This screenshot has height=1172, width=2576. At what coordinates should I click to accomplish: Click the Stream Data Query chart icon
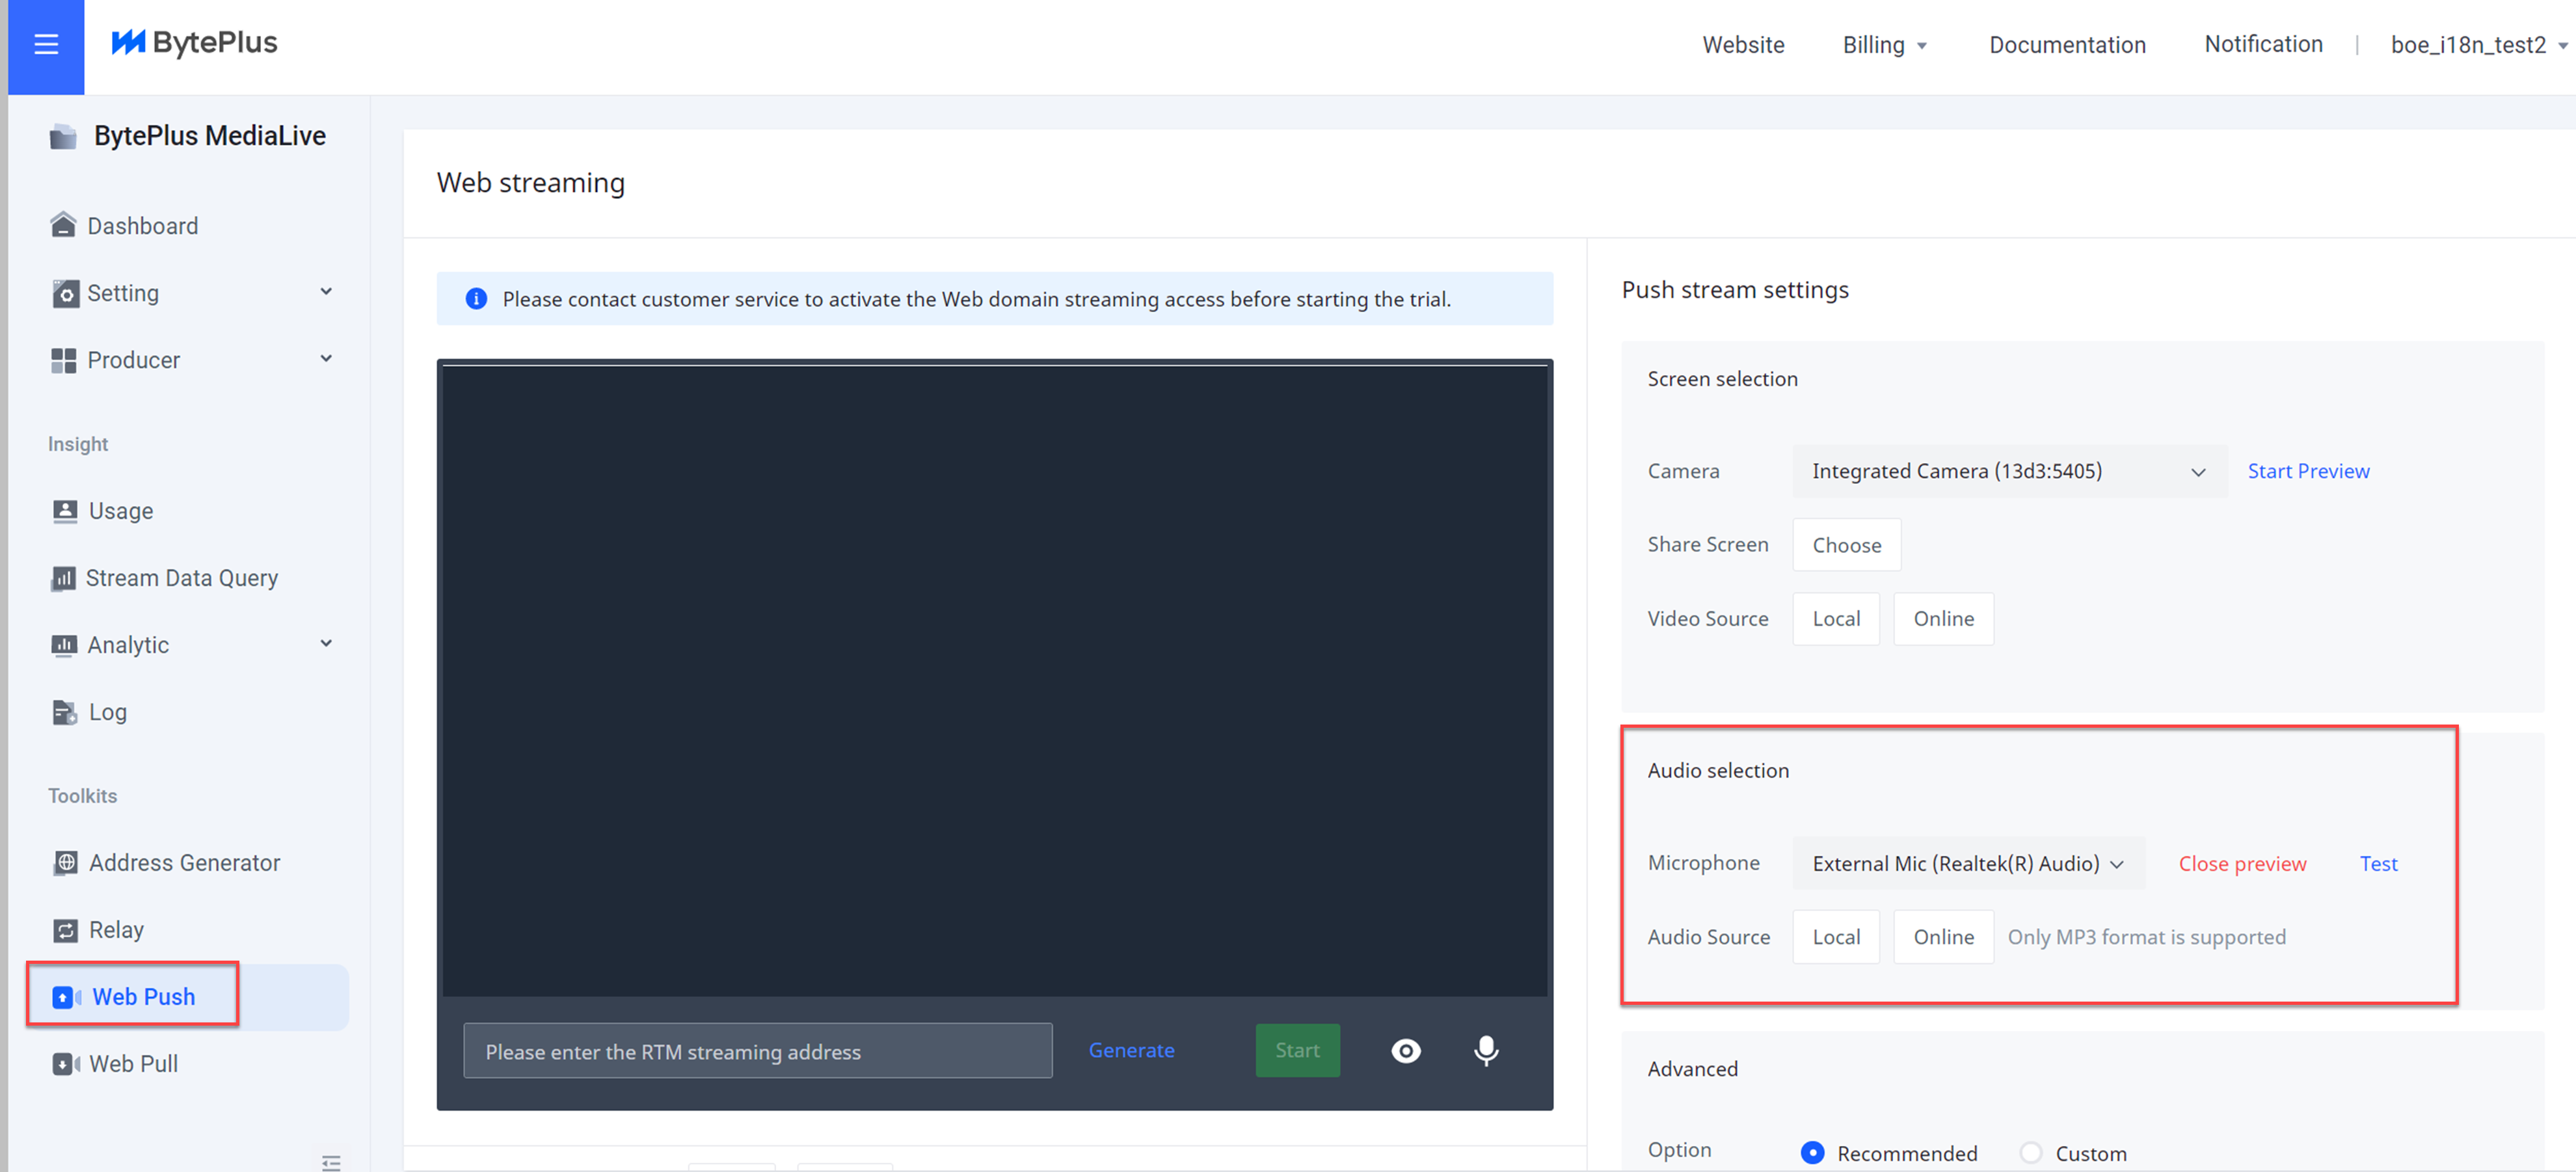[63, 578]
